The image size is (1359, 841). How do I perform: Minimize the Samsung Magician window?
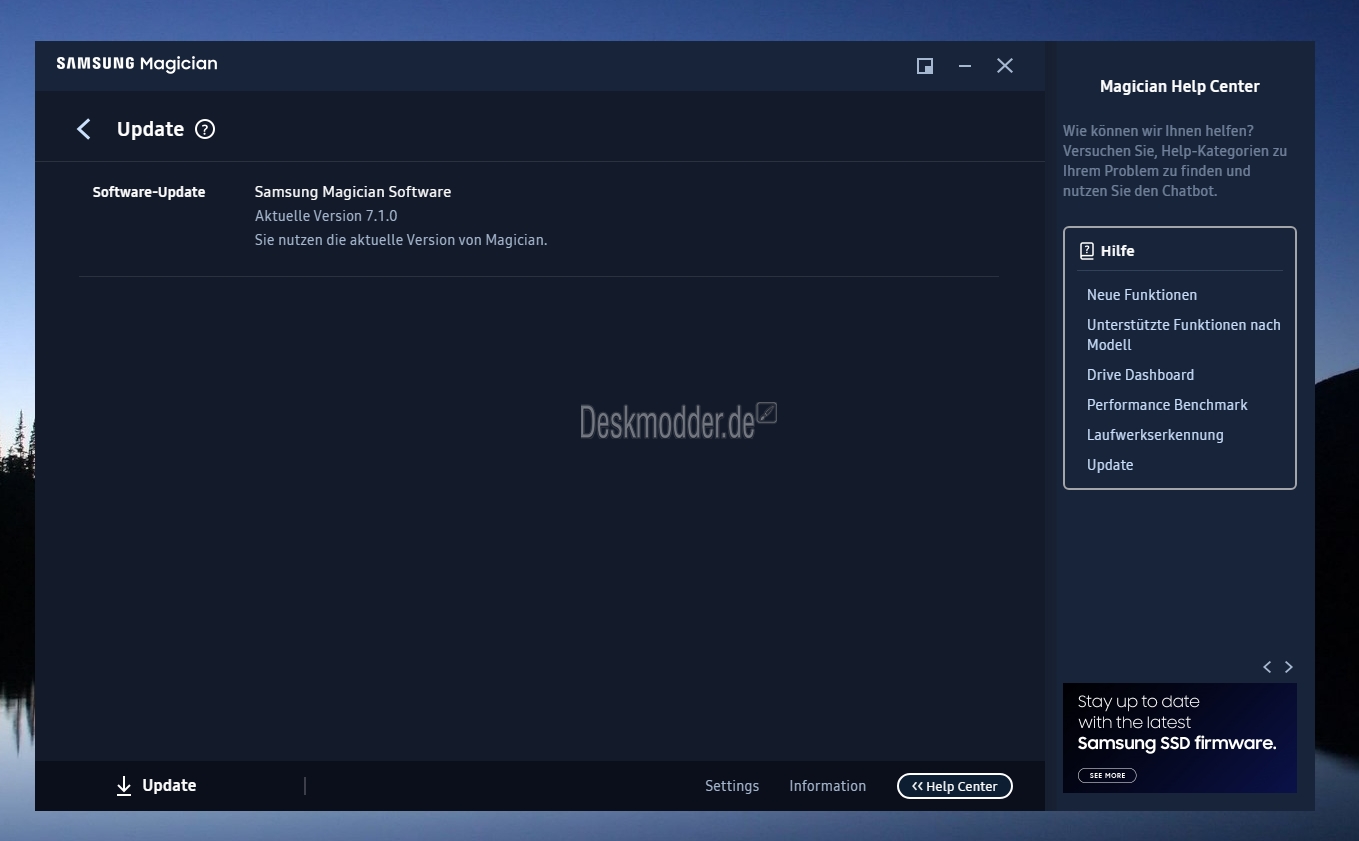[x=965, y=66]
